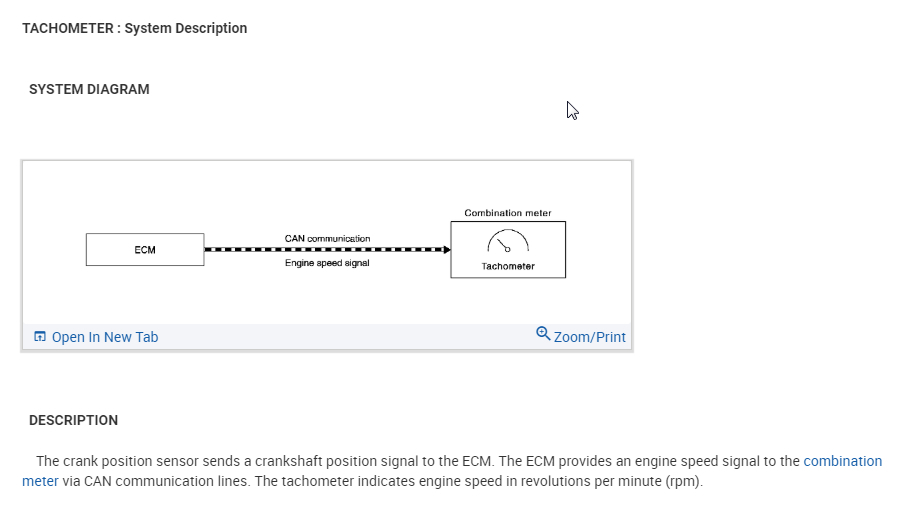Screen dimensions: 914x509
Task: Click the Combination meter caption above the box
Action: (508, 213)
